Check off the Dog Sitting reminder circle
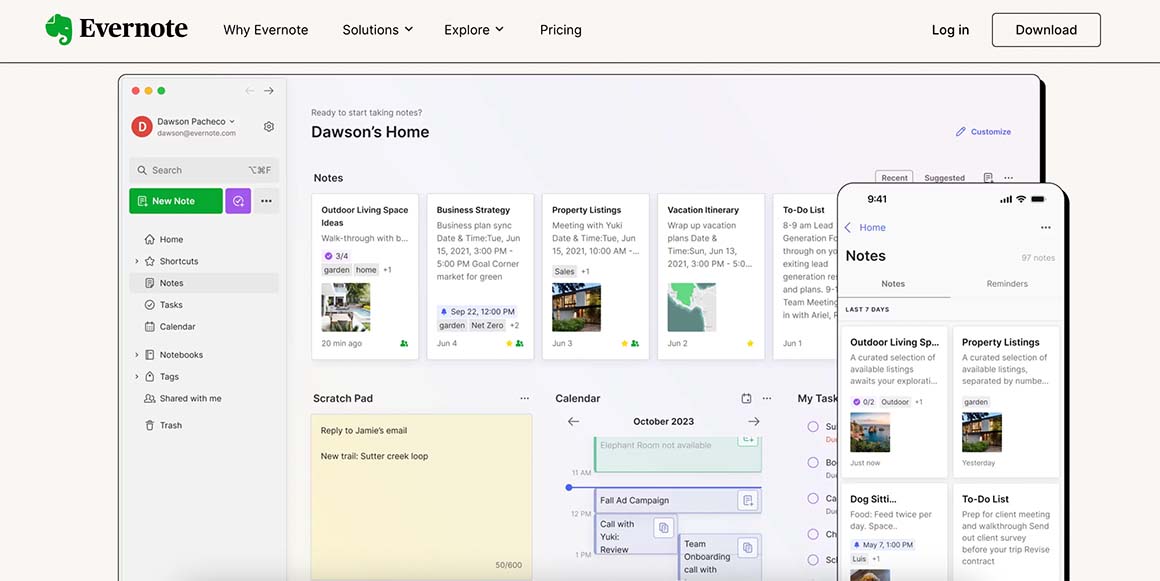Image resolution: width=1160 pixels, height=581 pixels. tap(858, 544)
